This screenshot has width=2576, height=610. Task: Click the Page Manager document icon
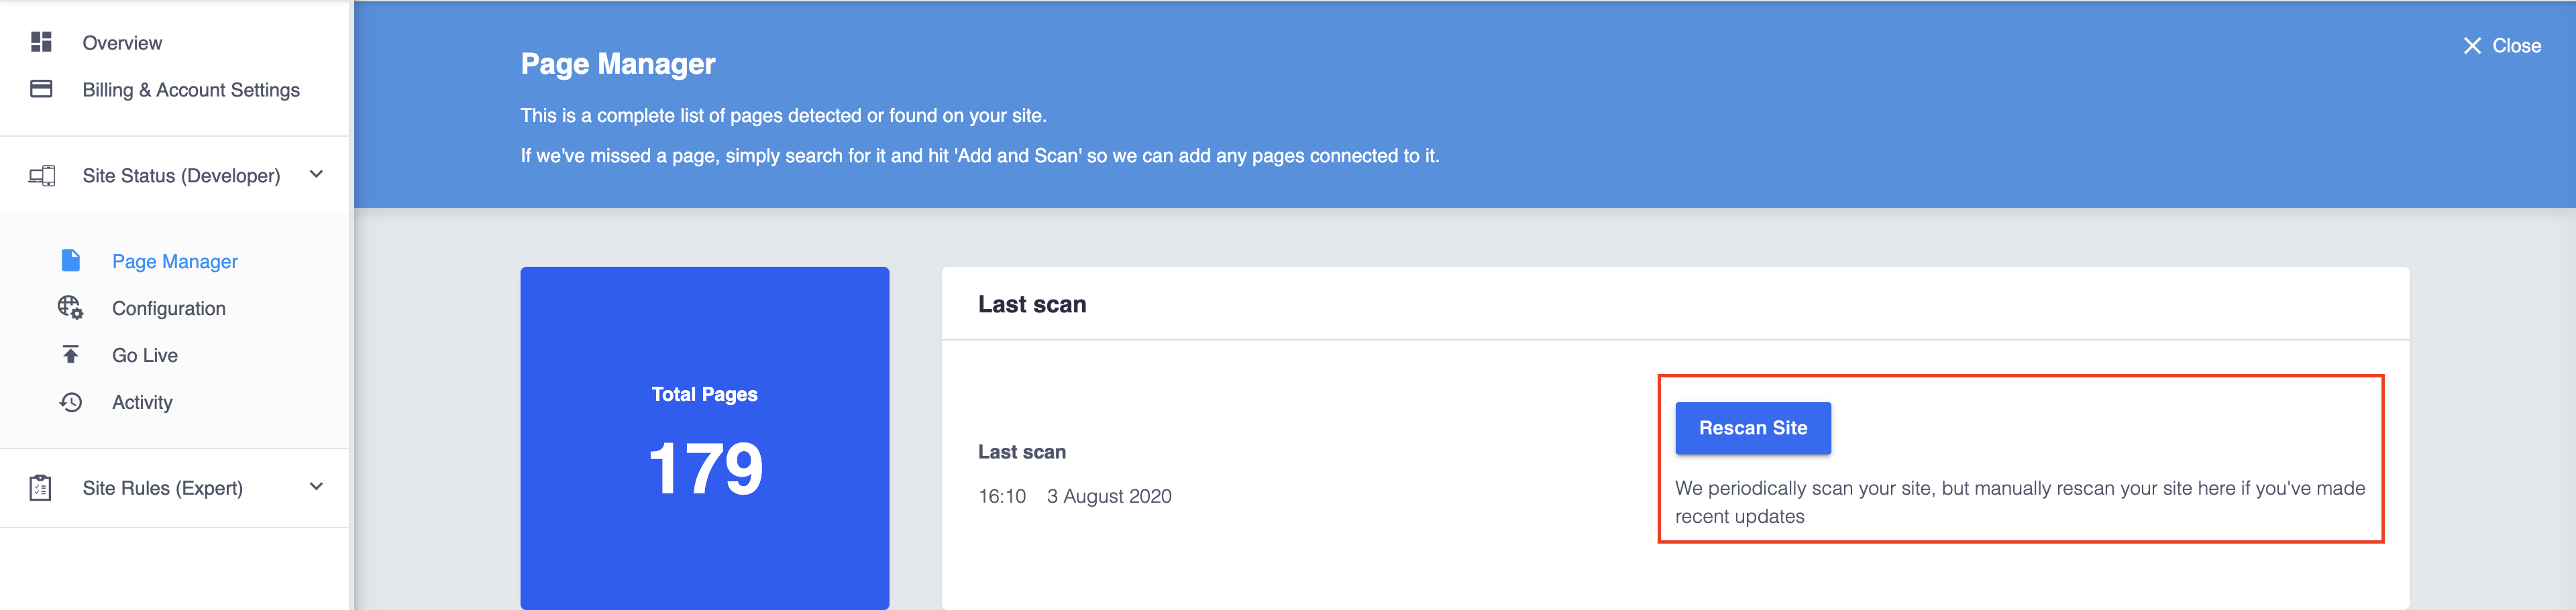(71, 261)
